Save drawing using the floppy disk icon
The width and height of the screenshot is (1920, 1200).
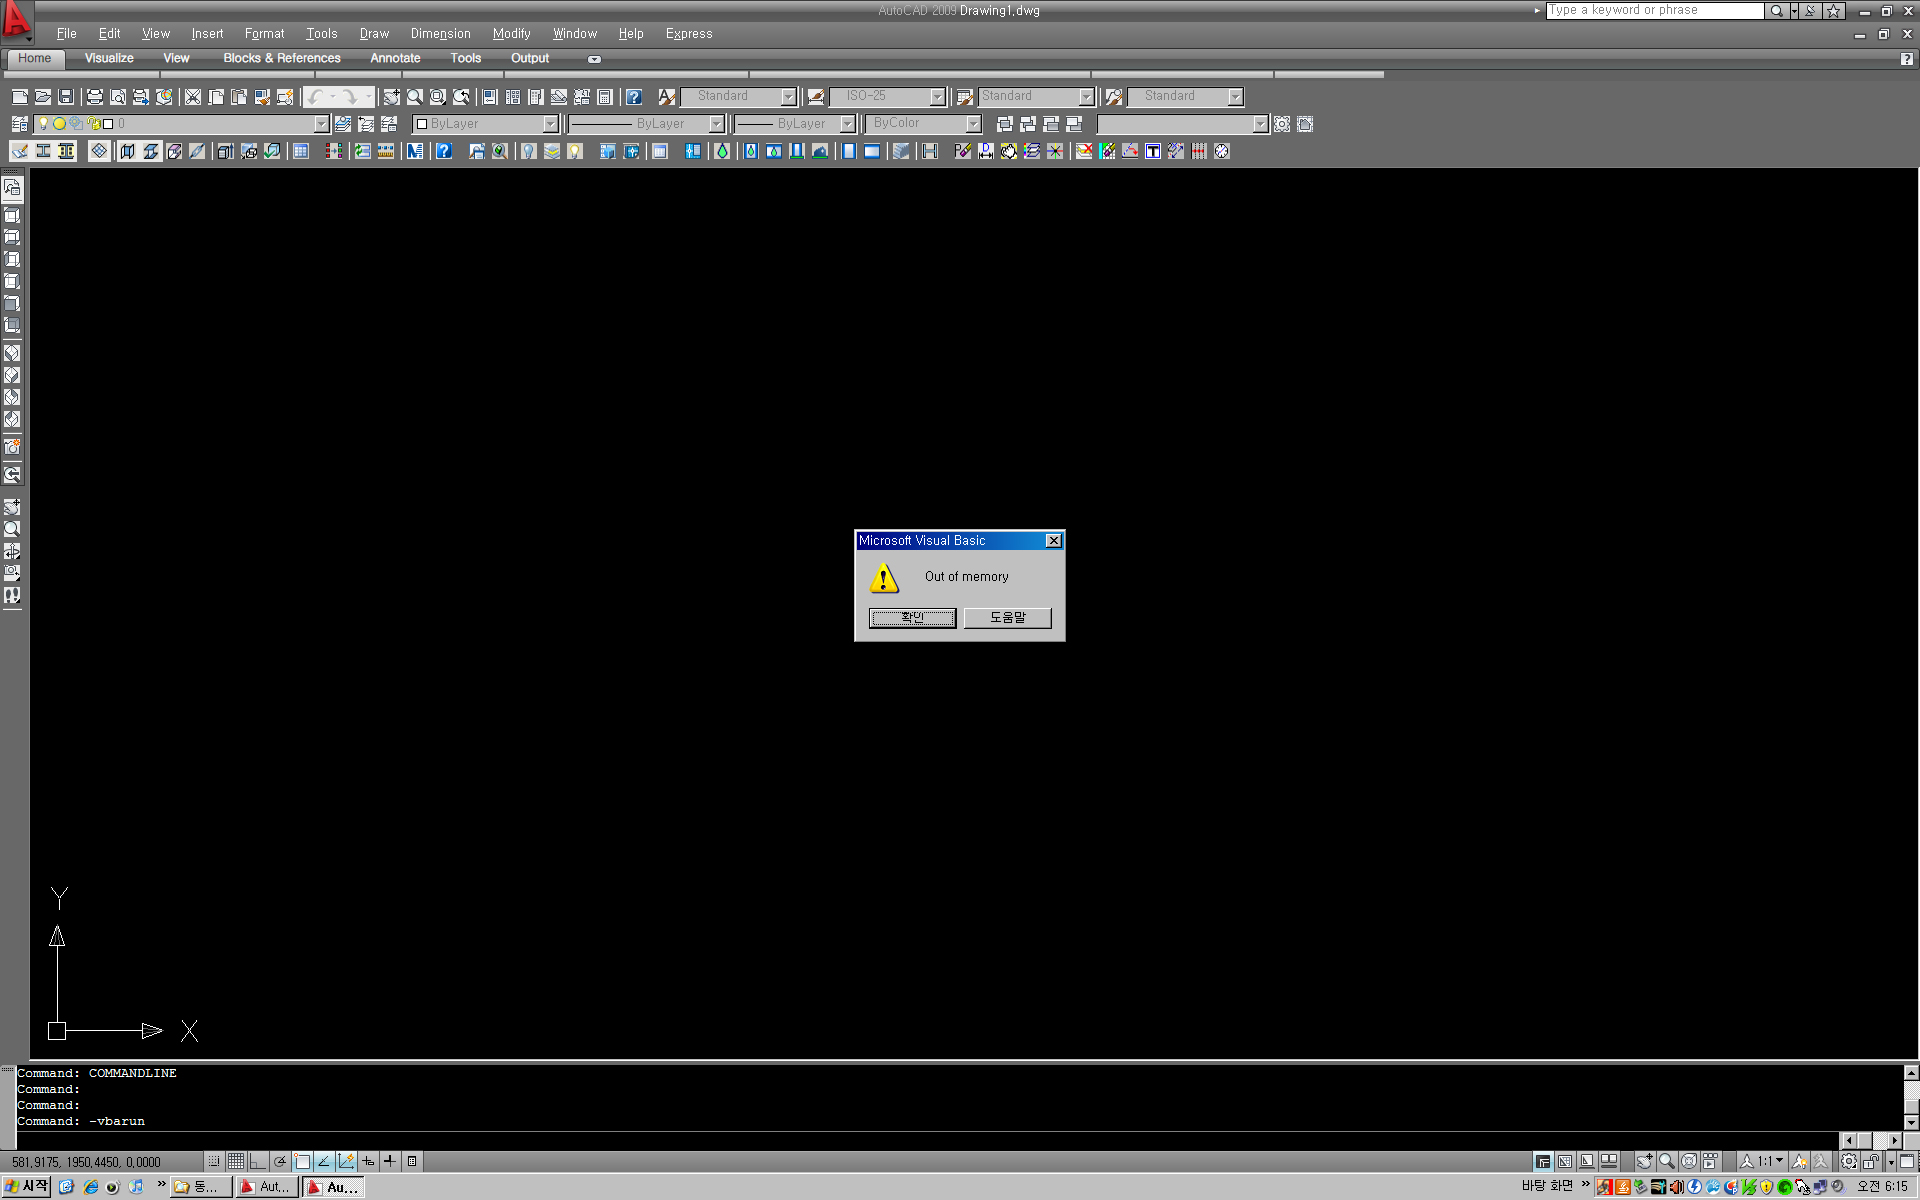66,97
